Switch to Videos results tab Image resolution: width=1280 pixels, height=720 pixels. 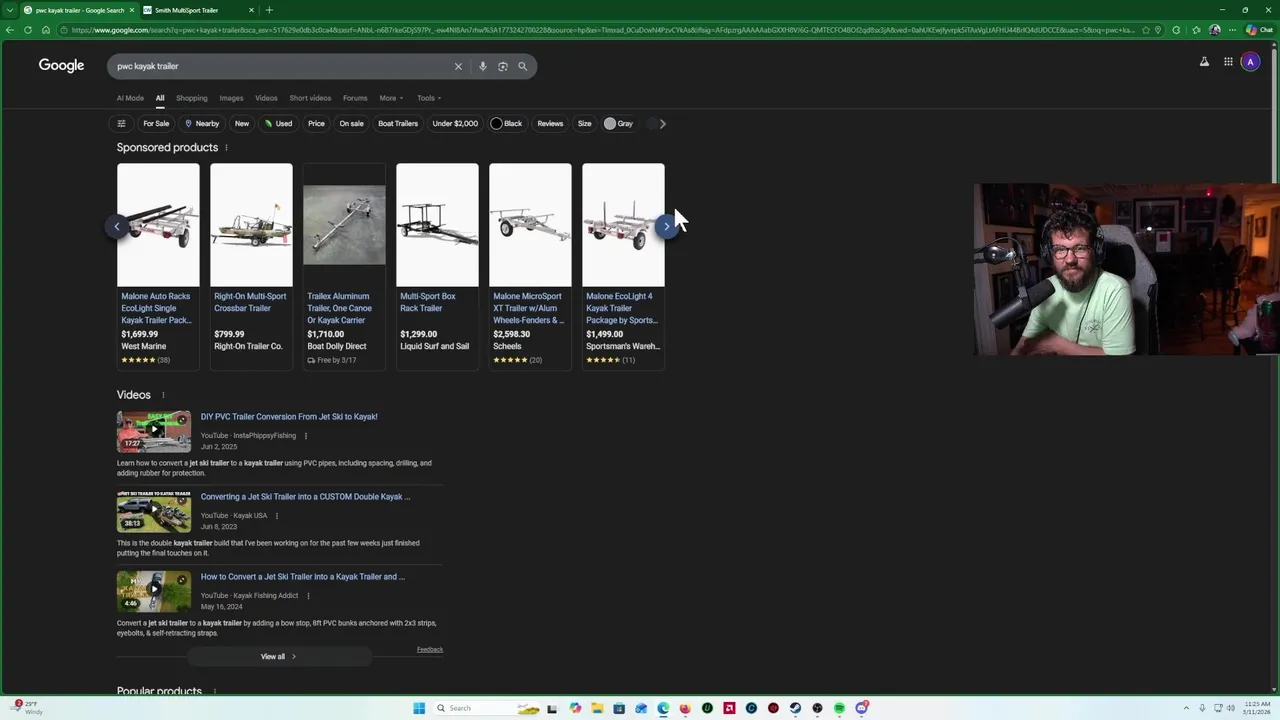coord(266,98)
